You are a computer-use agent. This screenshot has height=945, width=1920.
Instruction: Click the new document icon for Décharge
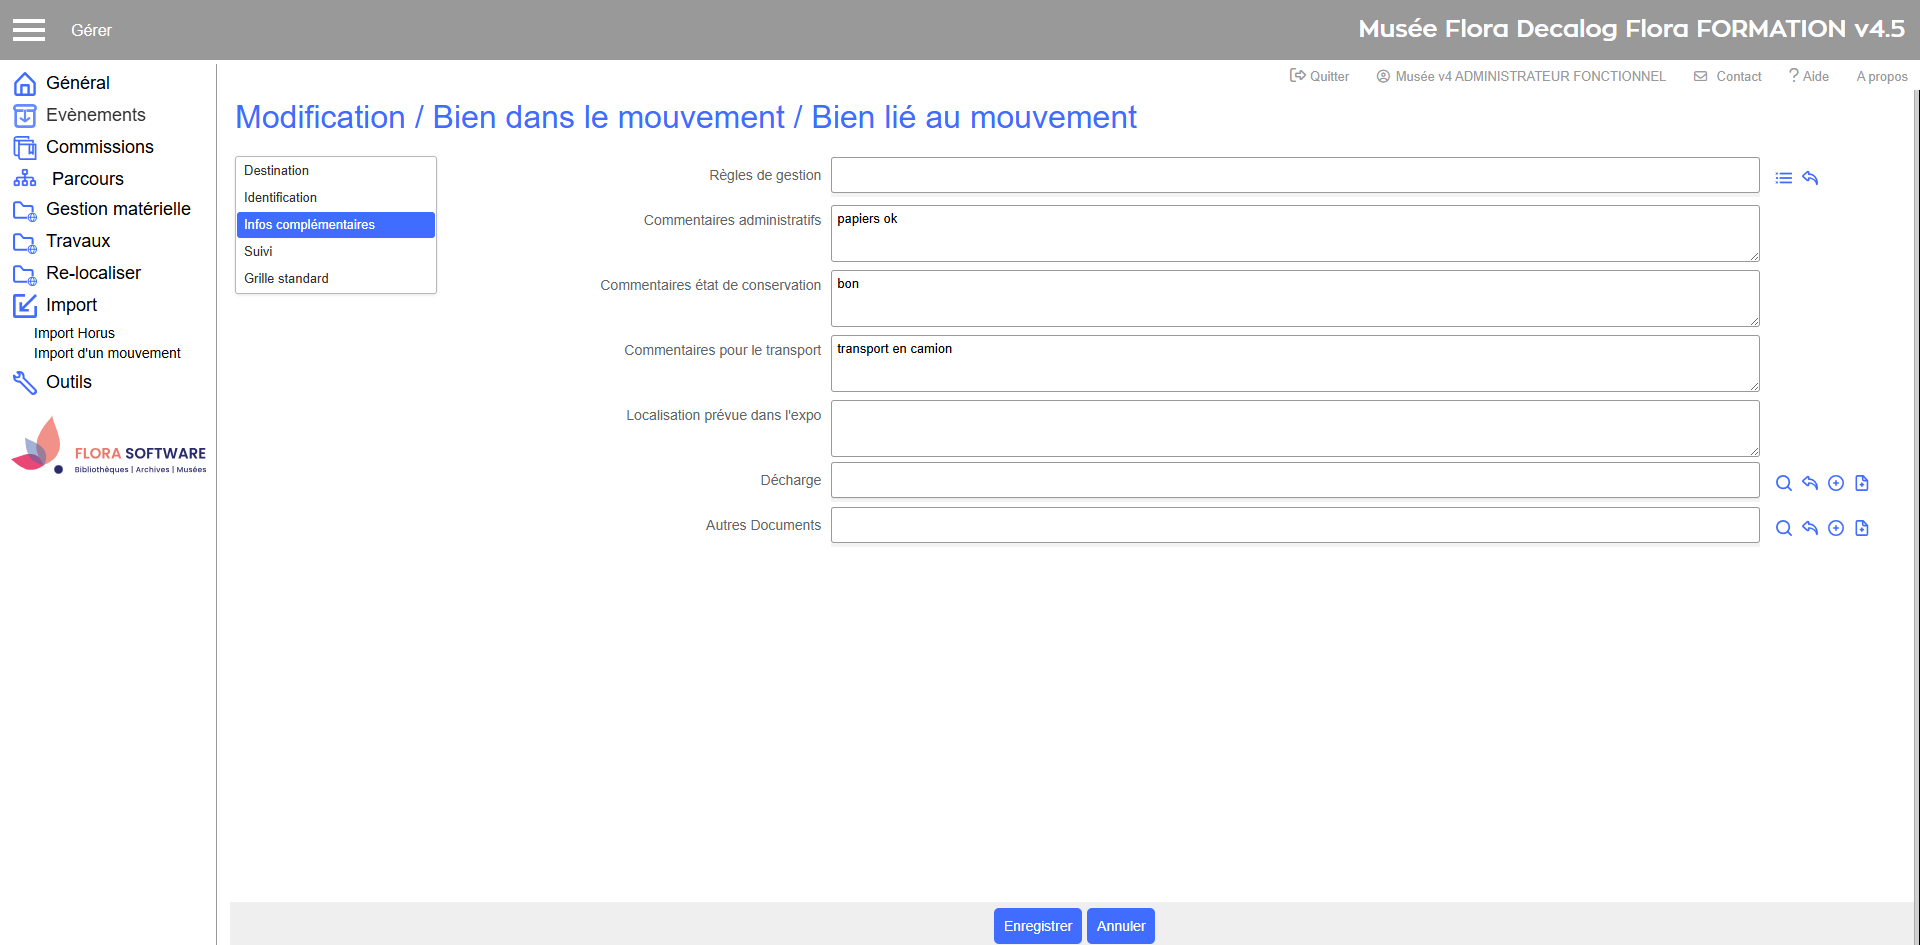[x=1862, y=483]
